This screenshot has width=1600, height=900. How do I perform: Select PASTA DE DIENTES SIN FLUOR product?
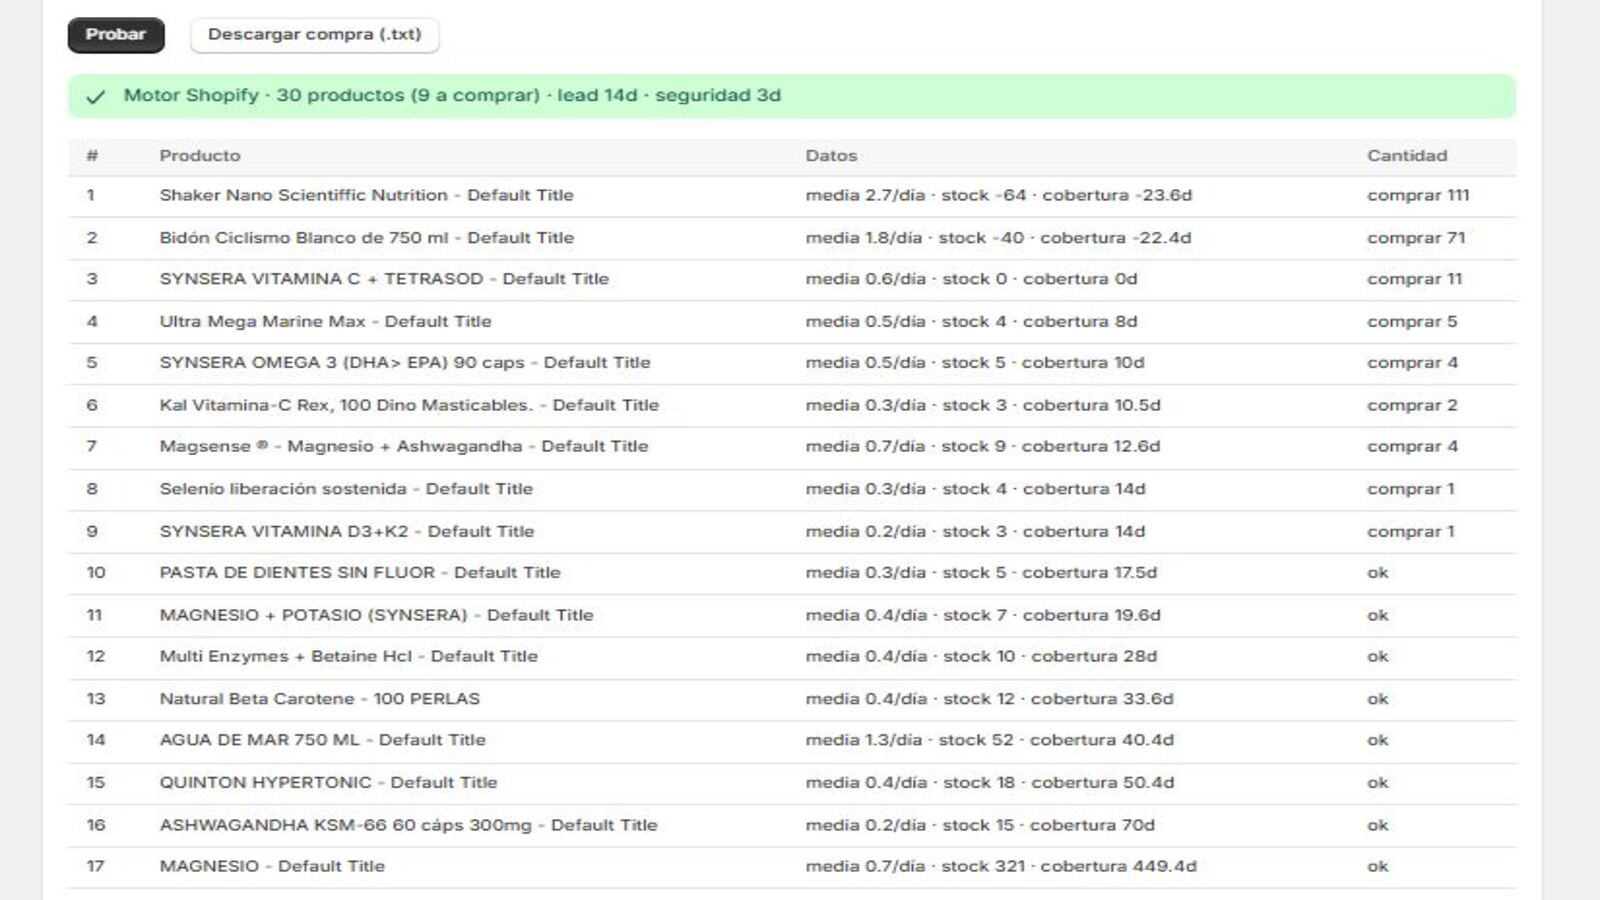[360, 573]
